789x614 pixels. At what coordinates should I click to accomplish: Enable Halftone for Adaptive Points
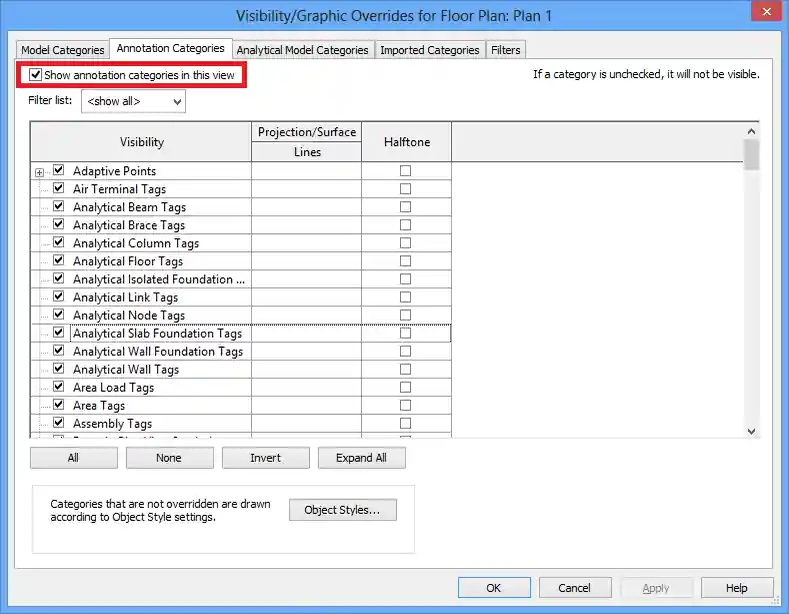pyautogui.click(x=405, y=171)
